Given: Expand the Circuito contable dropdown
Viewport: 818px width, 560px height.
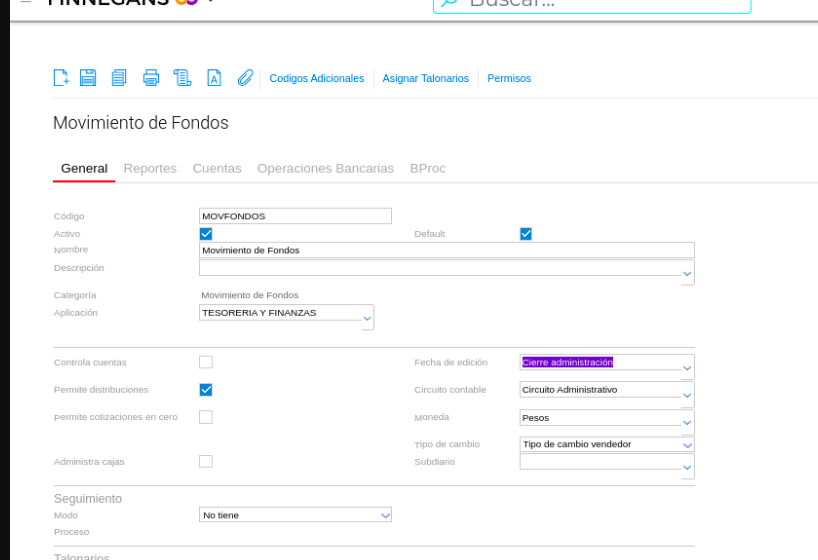Looking at the screenshot, I should 687,395.
